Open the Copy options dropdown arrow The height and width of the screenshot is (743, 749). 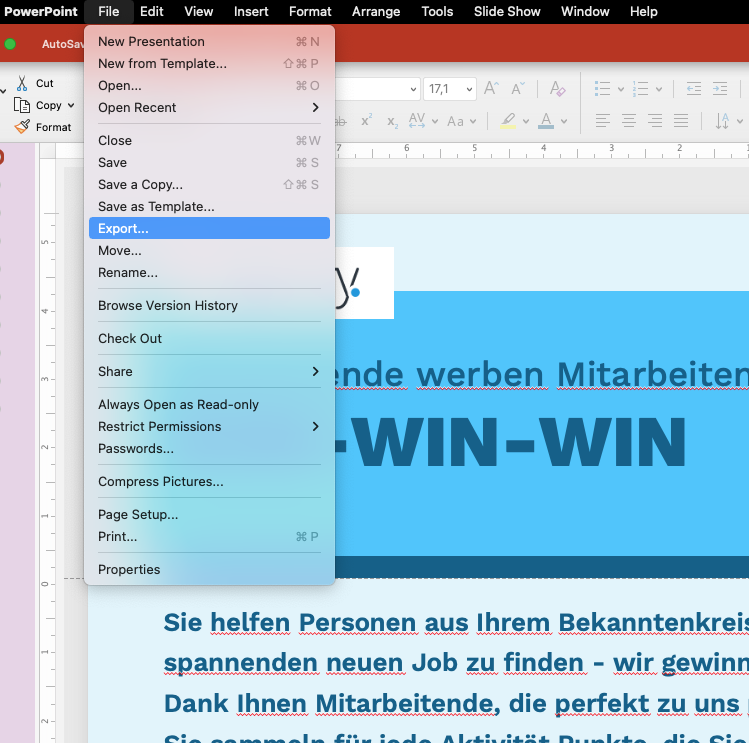(71, 106)
